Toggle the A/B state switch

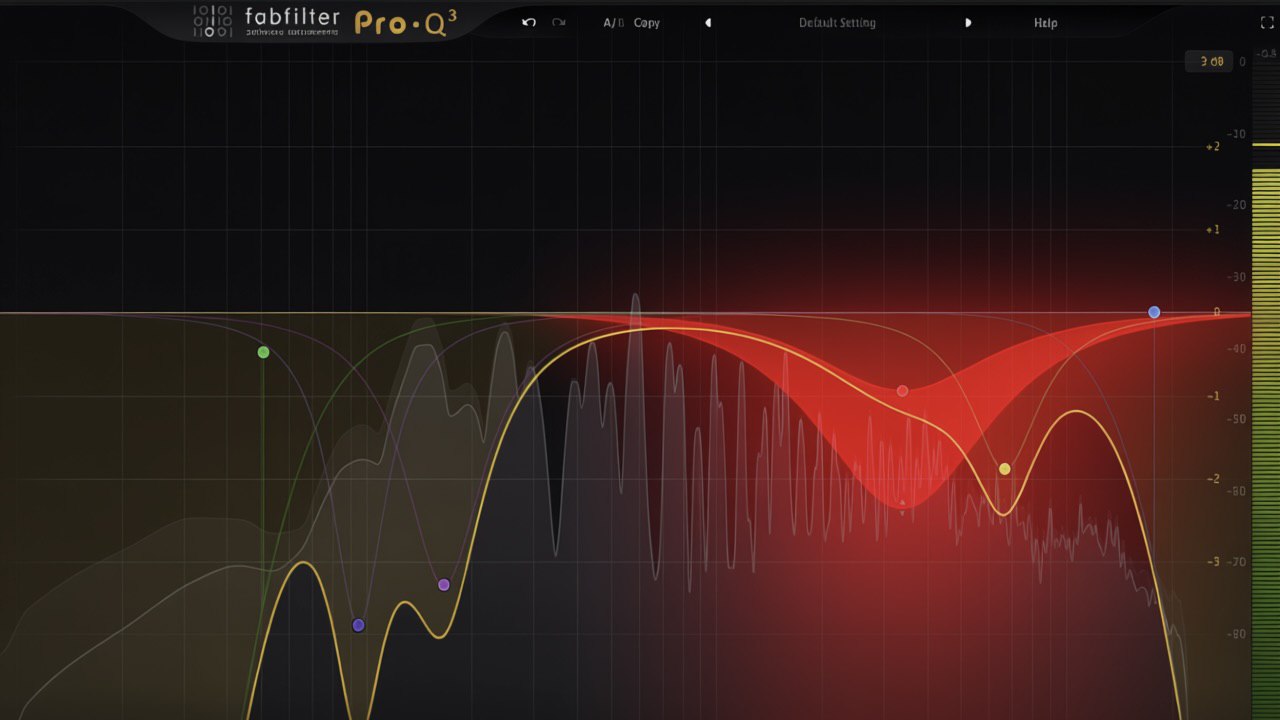tap(612, 23)
